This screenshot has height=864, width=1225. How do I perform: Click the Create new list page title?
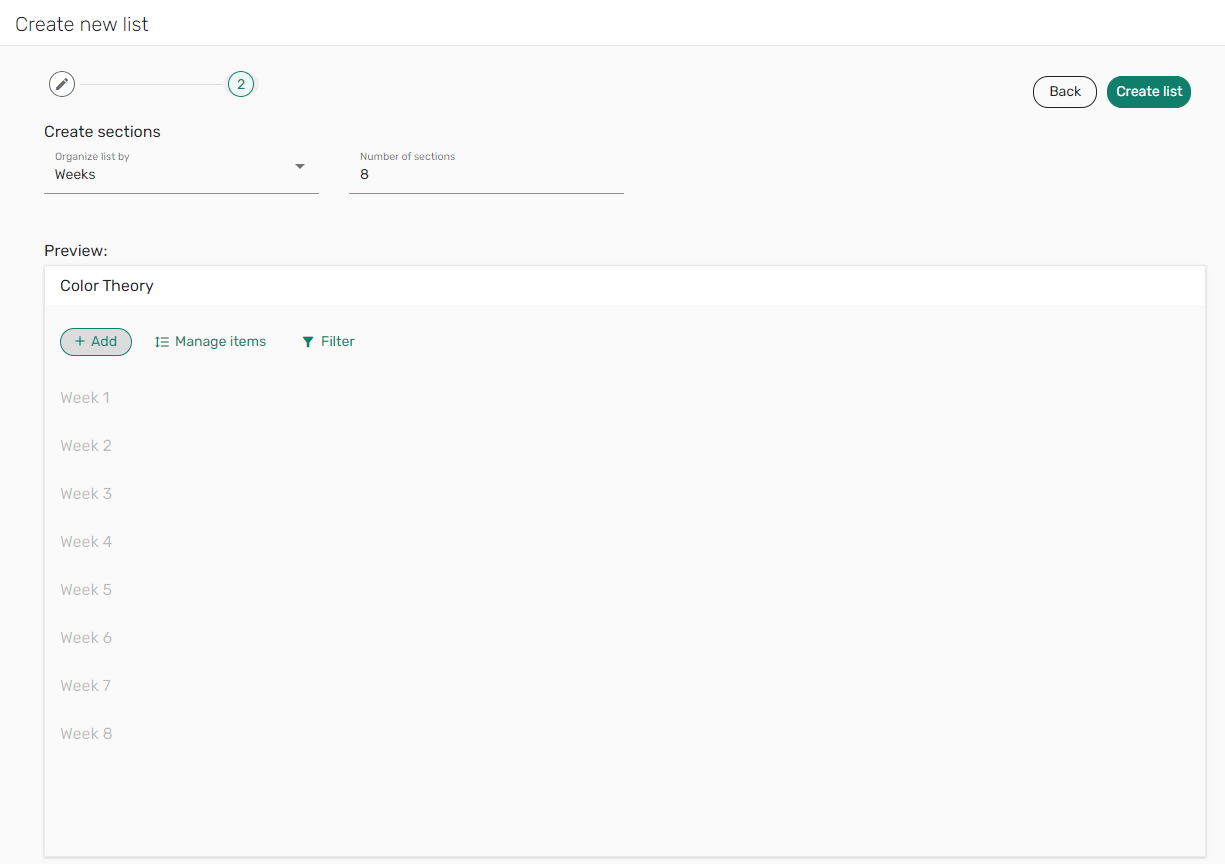[x=82, y=24]
